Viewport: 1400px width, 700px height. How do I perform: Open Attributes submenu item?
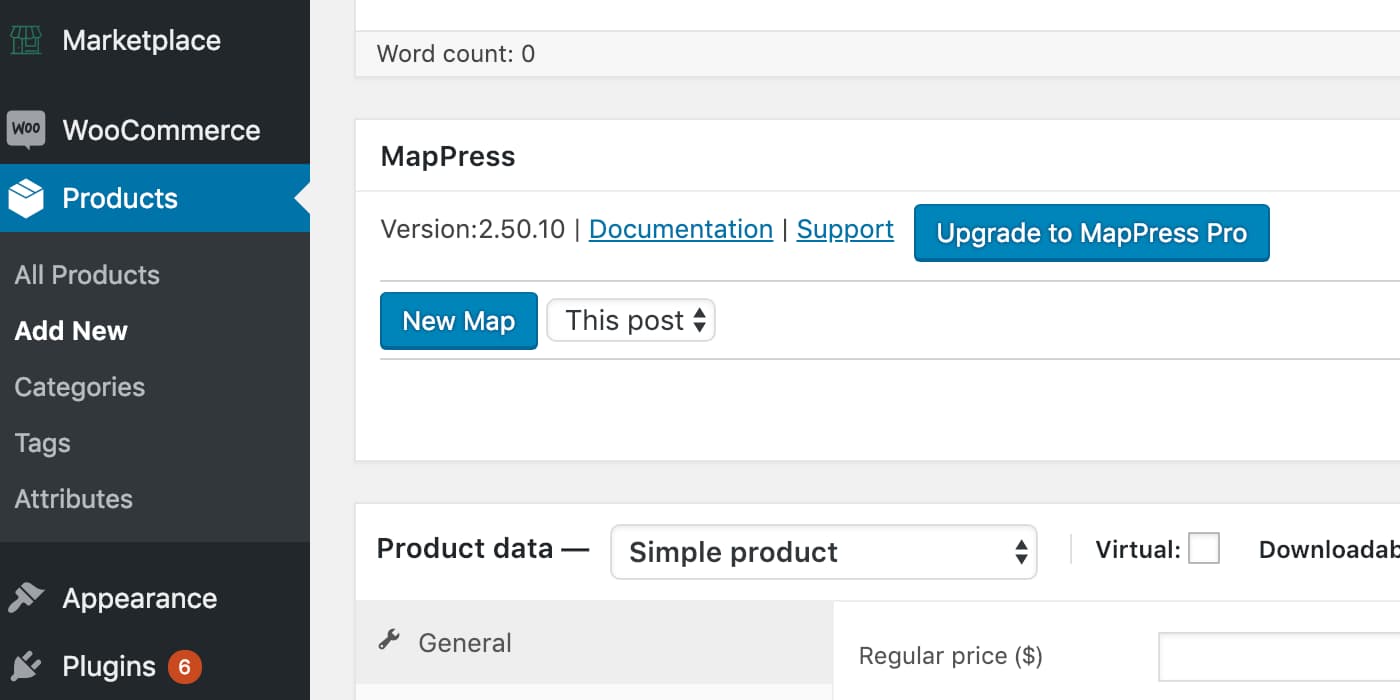click(74, 499)
